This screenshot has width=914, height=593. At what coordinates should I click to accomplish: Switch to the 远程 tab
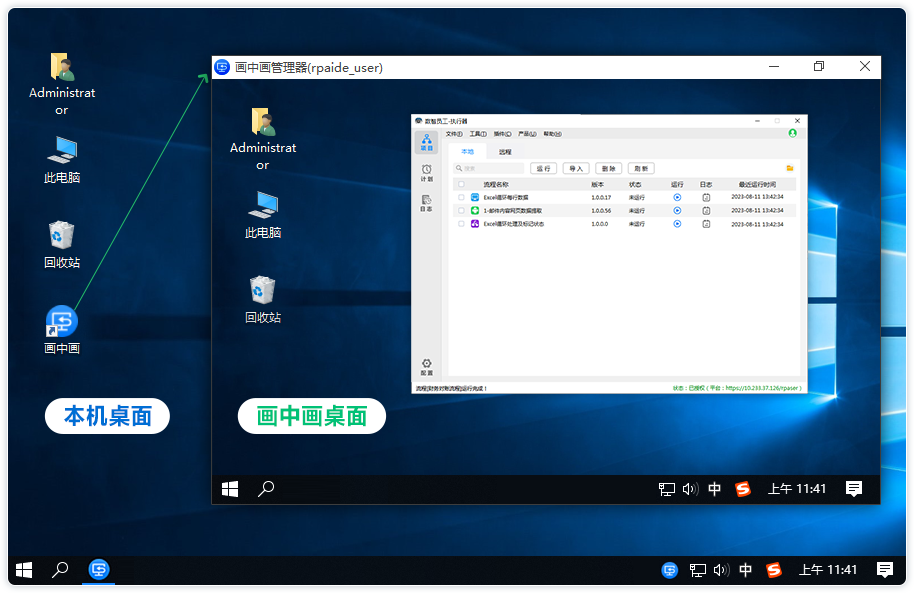tap(505, 152)
